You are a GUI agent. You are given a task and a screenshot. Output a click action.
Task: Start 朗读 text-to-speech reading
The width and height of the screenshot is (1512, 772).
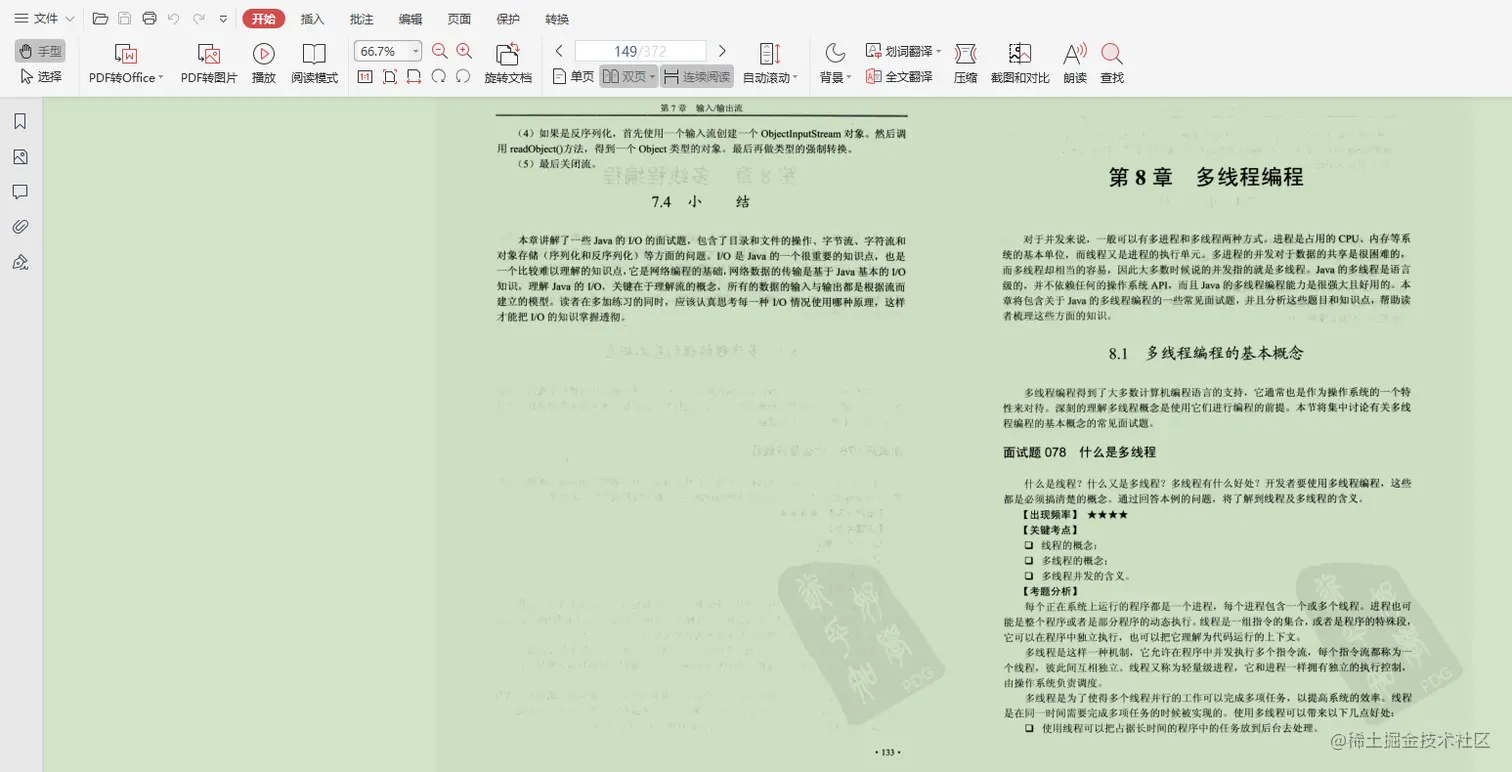pyautogui.click(x=1074, y=64)
